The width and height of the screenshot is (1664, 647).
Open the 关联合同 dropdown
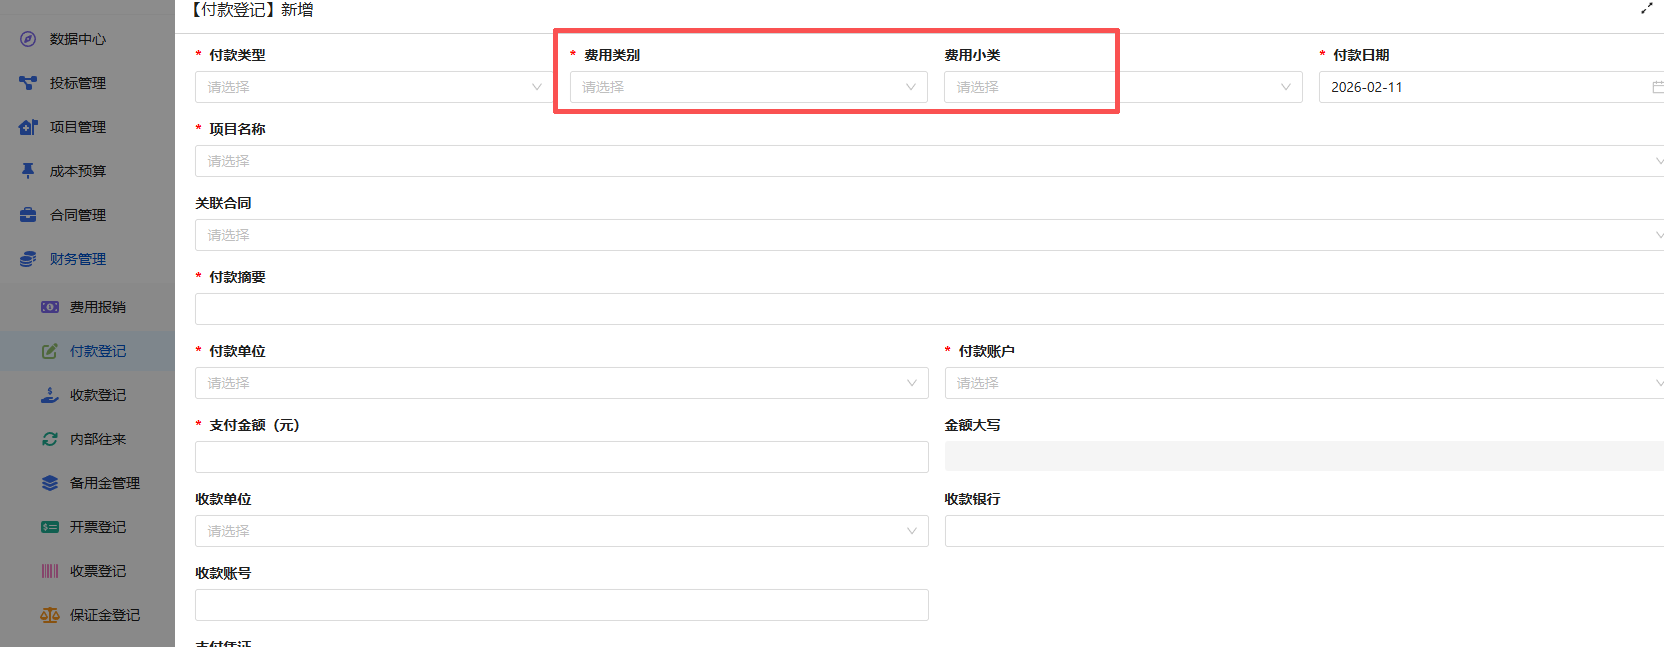929,235
